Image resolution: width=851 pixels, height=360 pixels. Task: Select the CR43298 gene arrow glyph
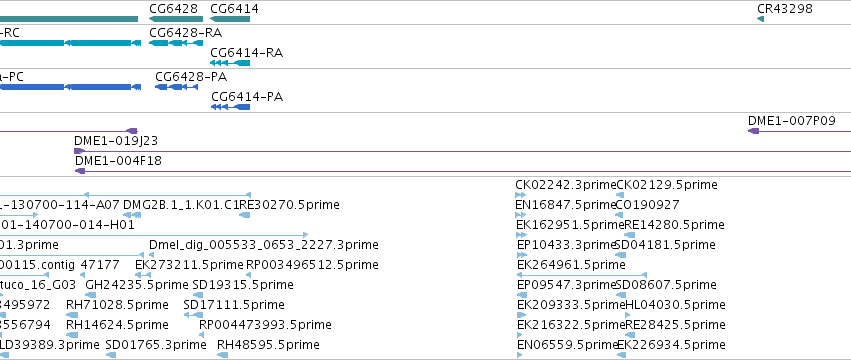pyautogui.click(x=760, y=19)
